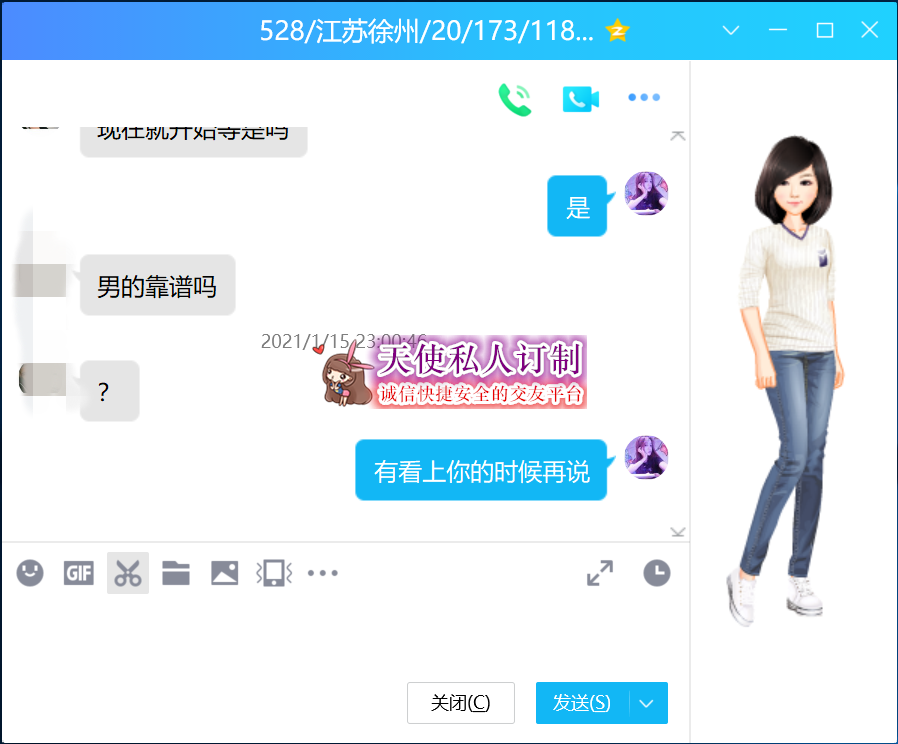This screenshot has width=898, height=744.
Task: Take a screenshot with the scissors tool
Action: [127, 572]
